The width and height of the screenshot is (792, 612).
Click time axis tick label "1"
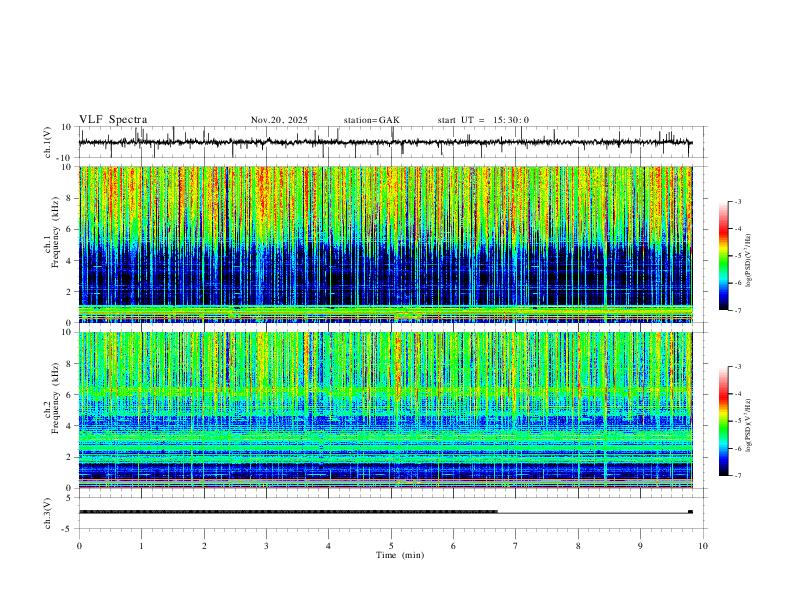(141, 546)
